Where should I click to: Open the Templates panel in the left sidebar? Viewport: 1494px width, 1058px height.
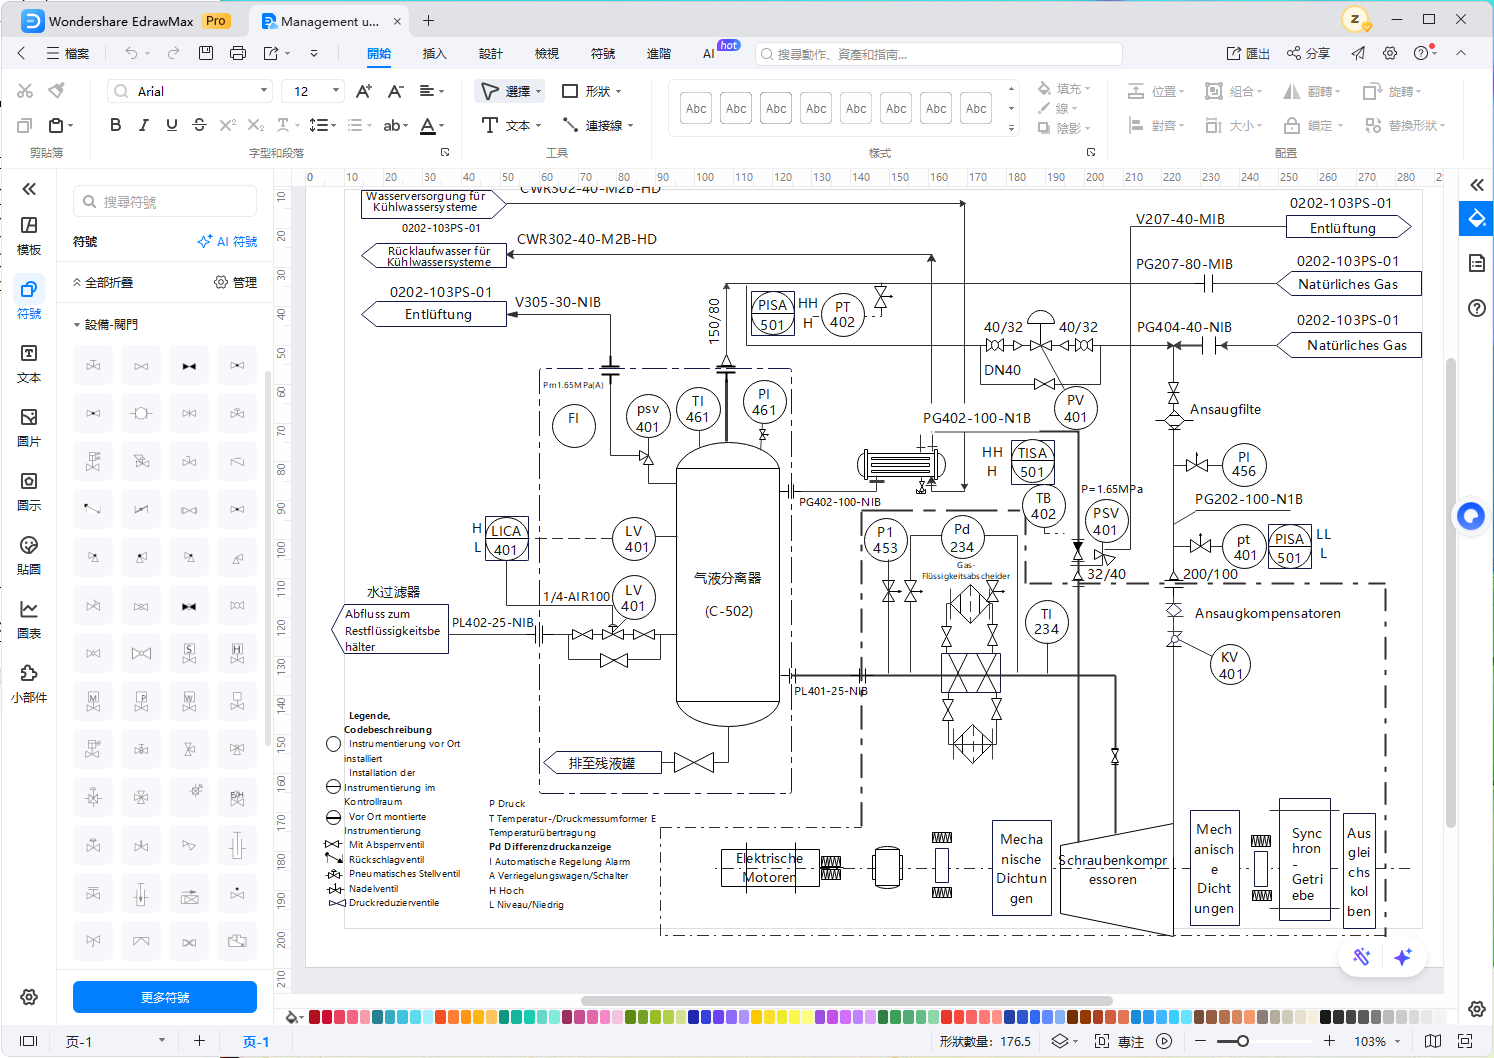click(x=29, y=235)
